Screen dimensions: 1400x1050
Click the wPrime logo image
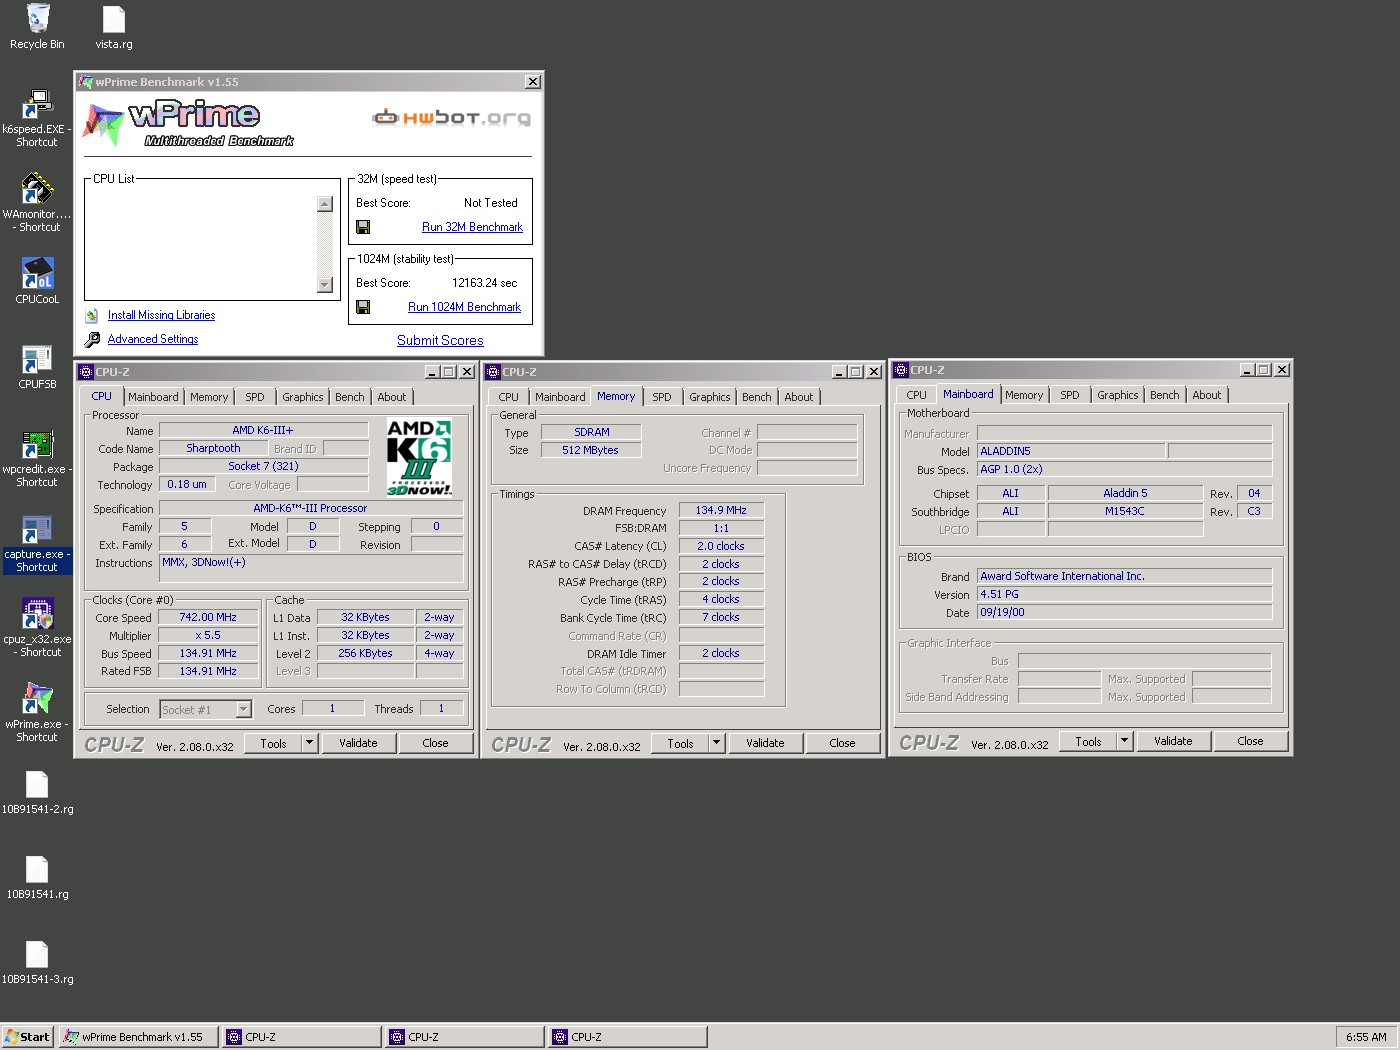[x=188, y=124]
